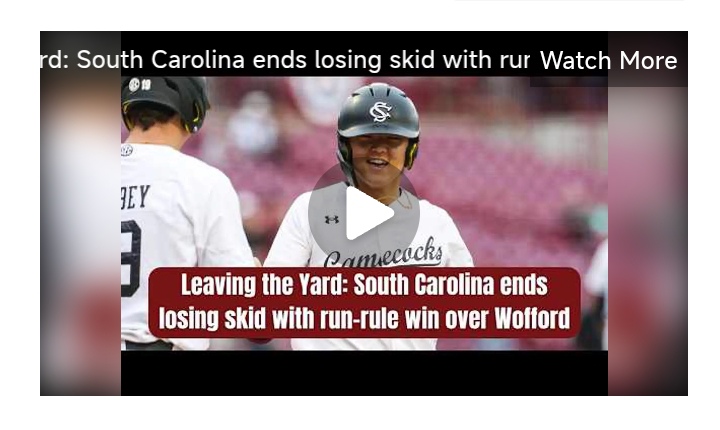Select the red Leaving the Yard caption banner
Screen dimensions: 720x430
click(365, 302)
